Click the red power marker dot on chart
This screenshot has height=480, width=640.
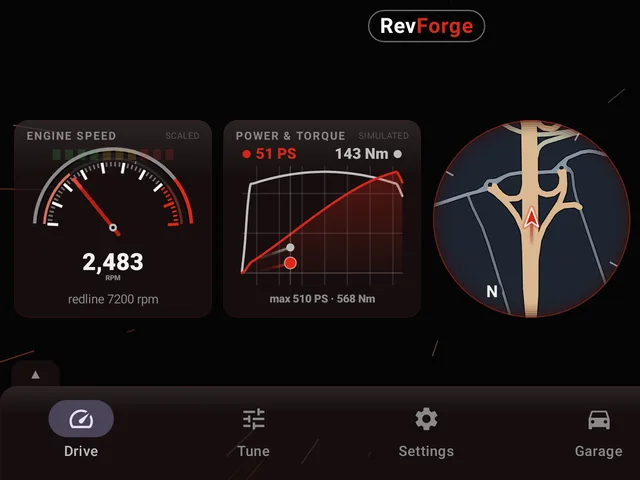[x=290, y=263]
